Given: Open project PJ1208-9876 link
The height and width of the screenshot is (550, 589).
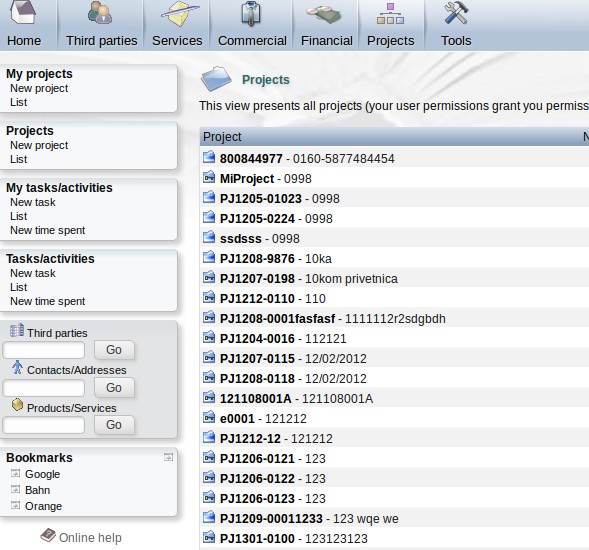Looking at the screenshot, I should point(257,259).
